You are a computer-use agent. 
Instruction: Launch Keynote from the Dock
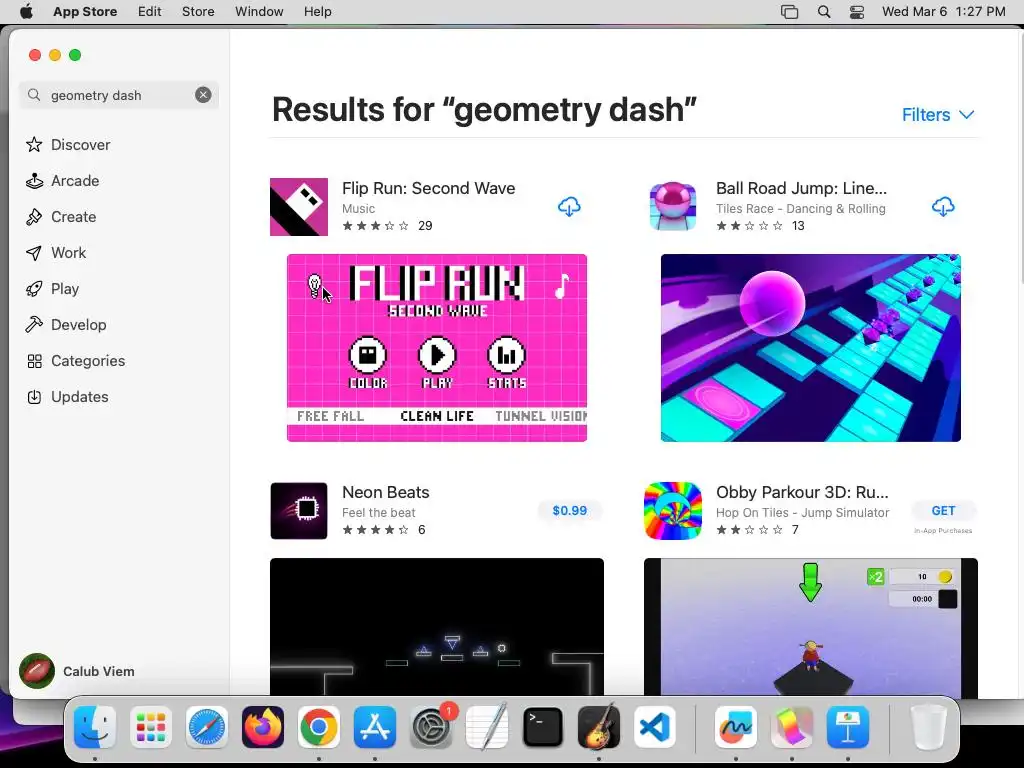(848, 726)
